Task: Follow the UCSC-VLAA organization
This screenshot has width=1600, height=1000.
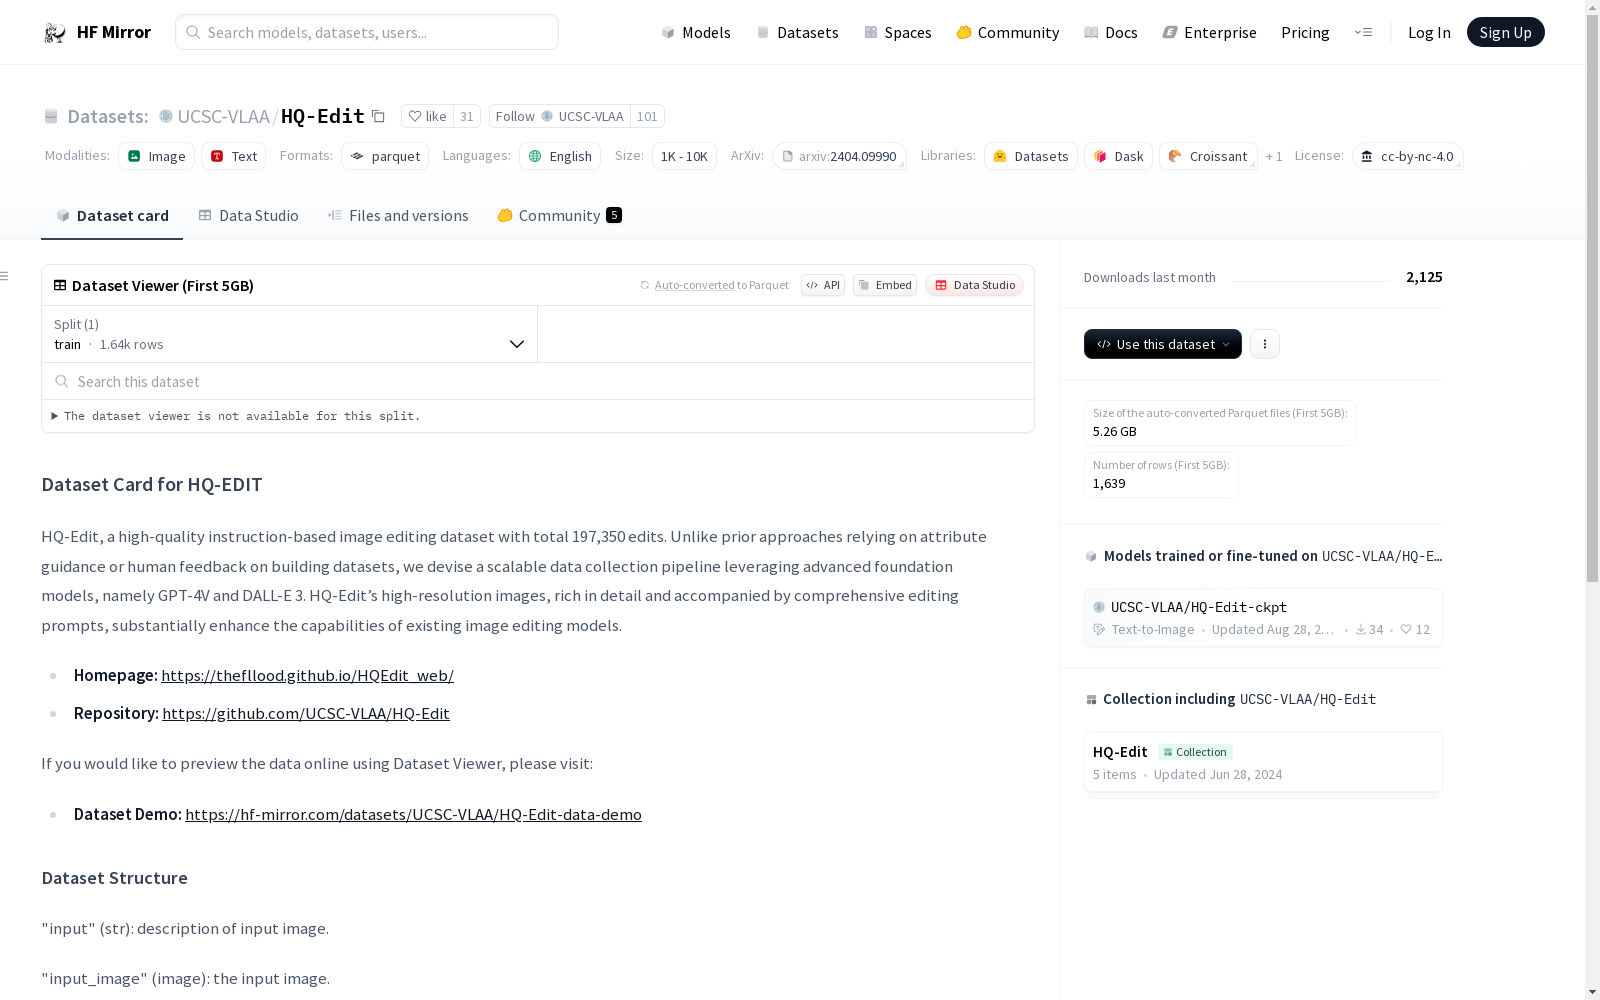Action: (x=560, y=116)
